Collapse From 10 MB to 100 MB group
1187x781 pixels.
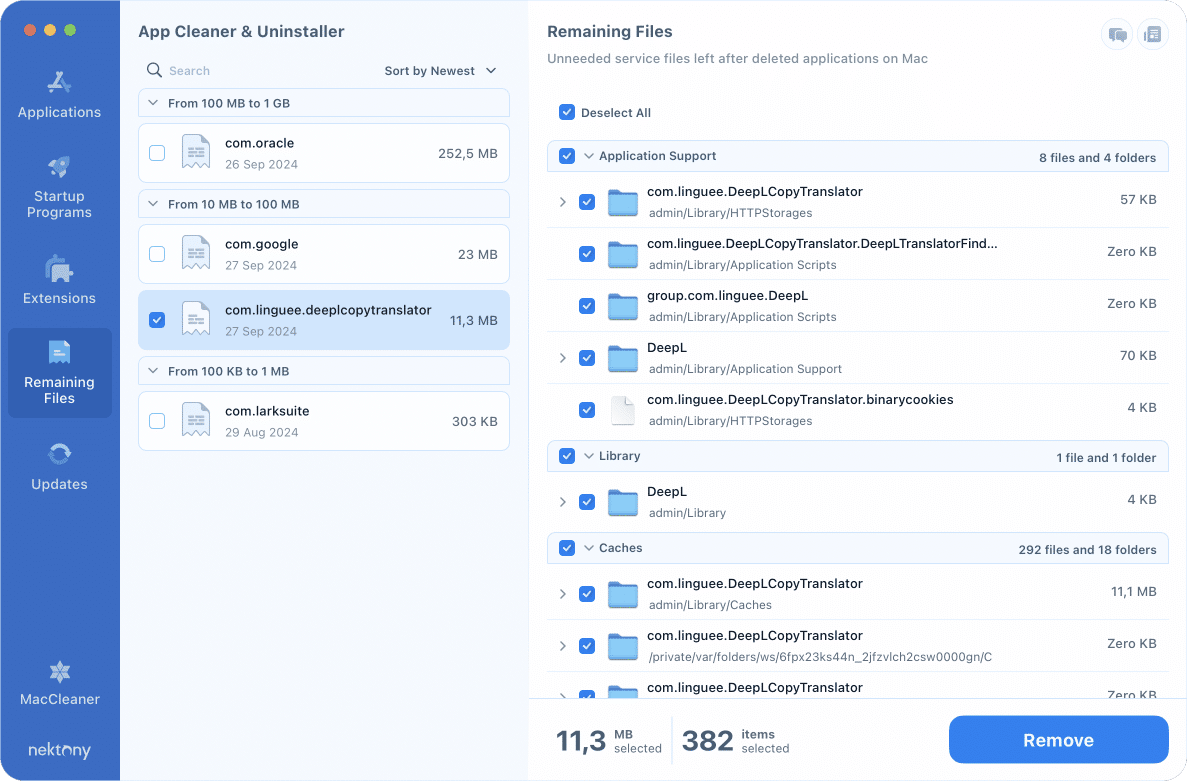(x=154, y=204)
